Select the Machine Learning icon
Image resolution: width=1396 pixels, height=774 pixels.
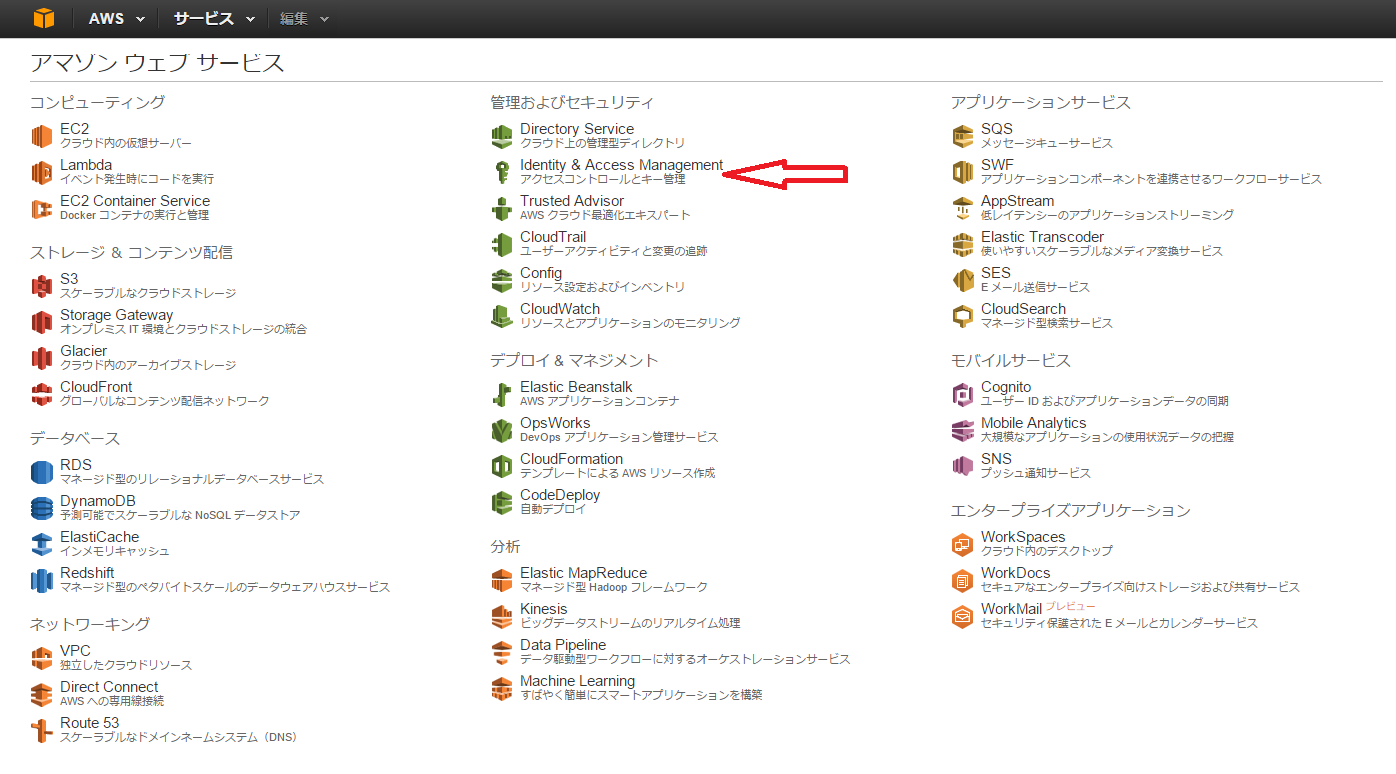pyautogui.click(x=502, y=688)
